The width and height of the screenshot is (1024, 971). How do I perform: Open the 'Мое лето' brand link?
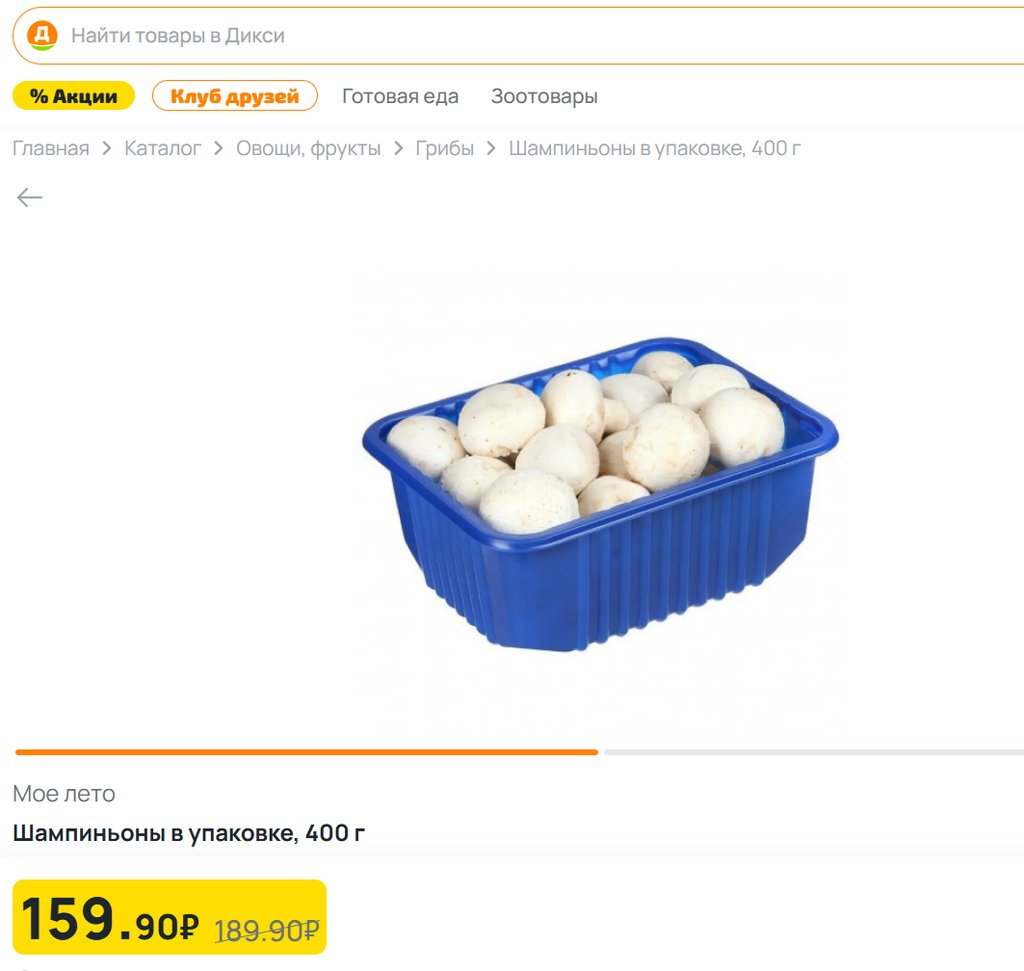64,794
